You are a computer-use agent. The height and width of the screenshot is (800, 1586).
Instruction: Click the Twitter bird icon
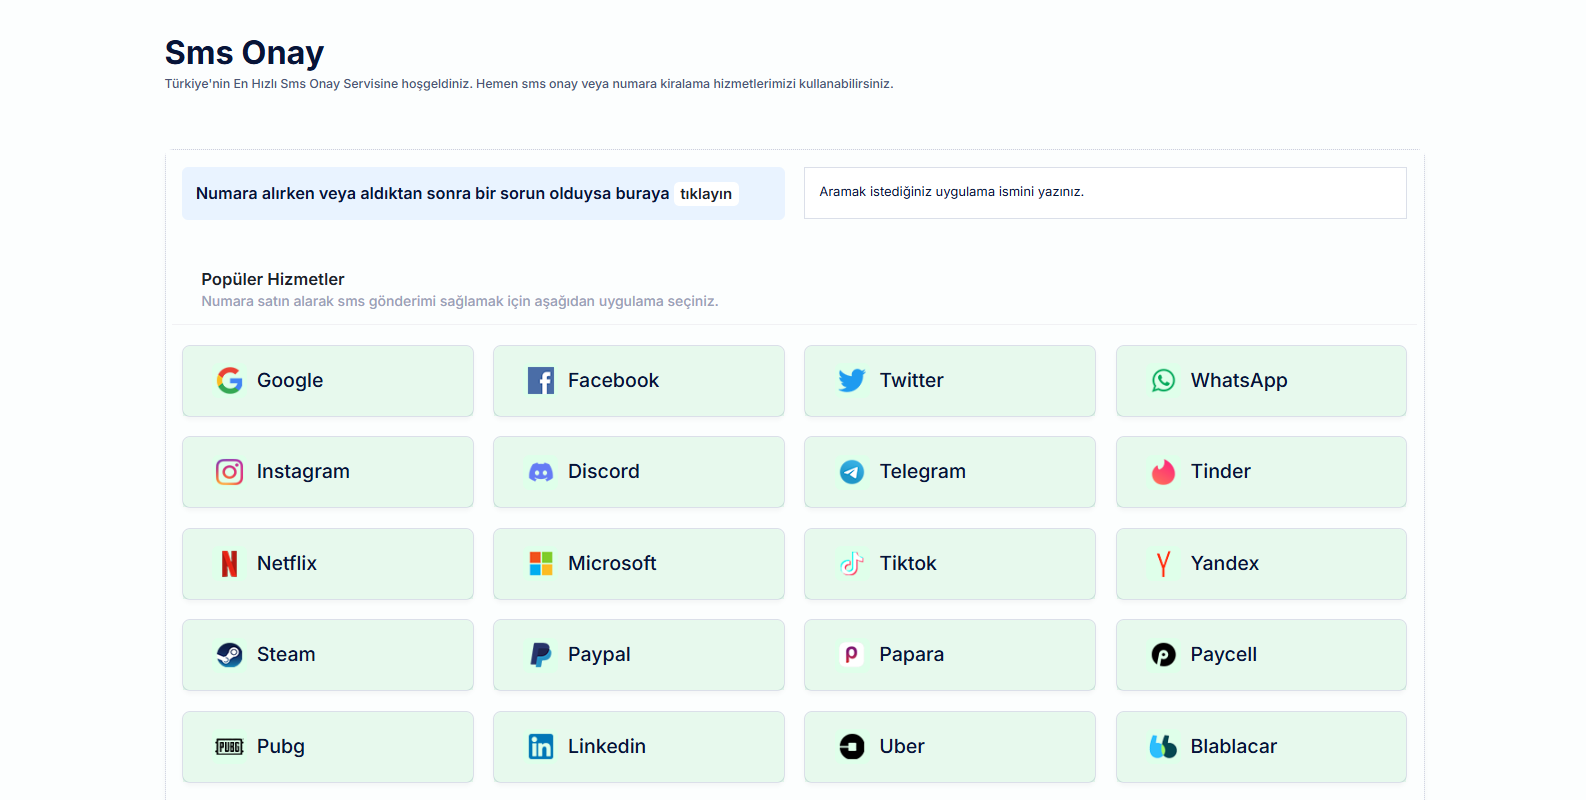pos(852,380)
